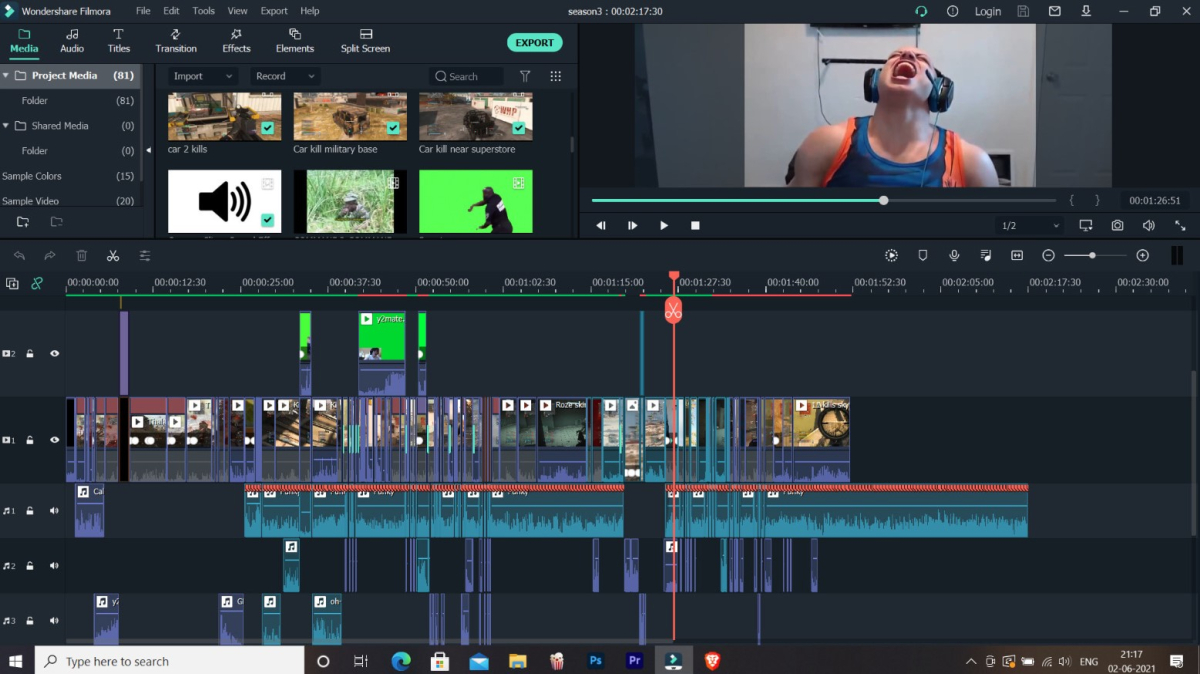Viewport: 1200px width, 674px height.
Task: Open Photoshop from the Windows taskbar
Action: (595, 661)
